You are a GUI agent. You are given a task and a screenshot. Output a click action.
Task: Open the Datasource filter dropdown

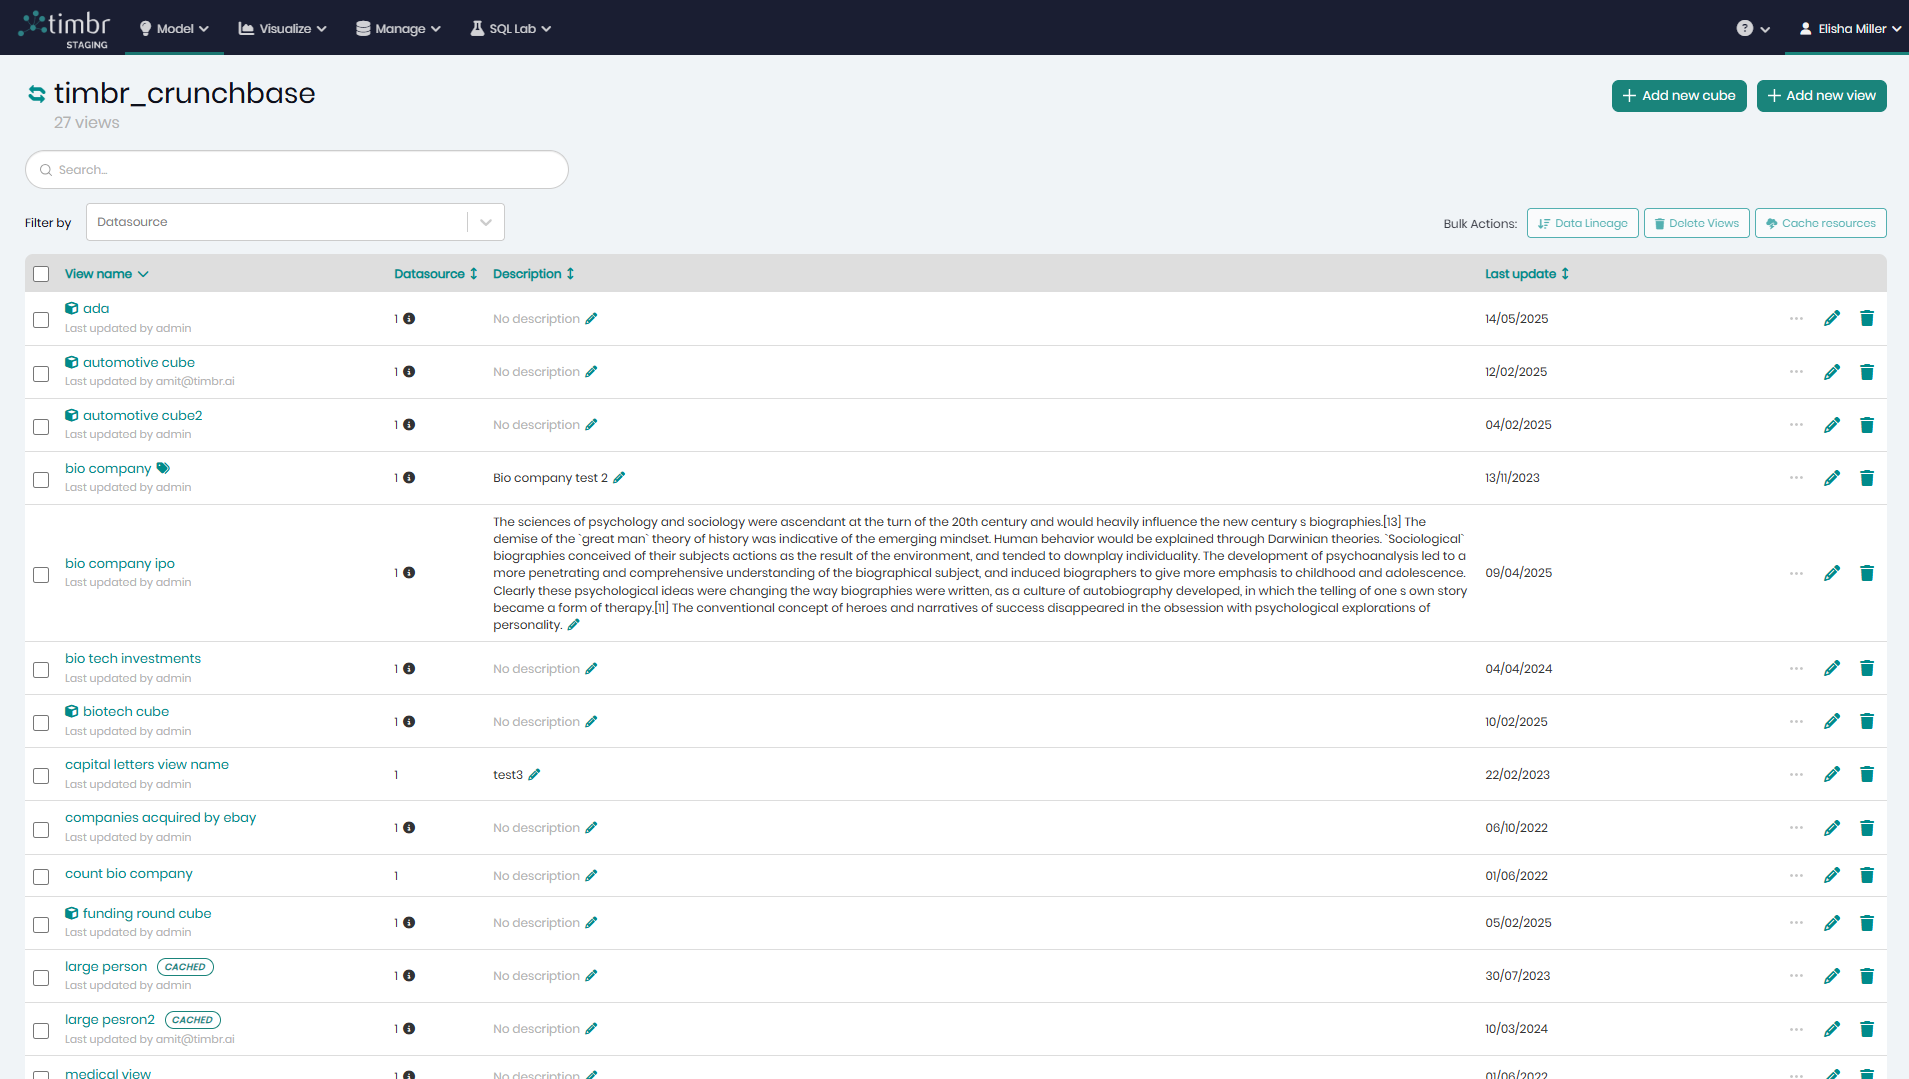pyautogui.click(x=486, y=221)
